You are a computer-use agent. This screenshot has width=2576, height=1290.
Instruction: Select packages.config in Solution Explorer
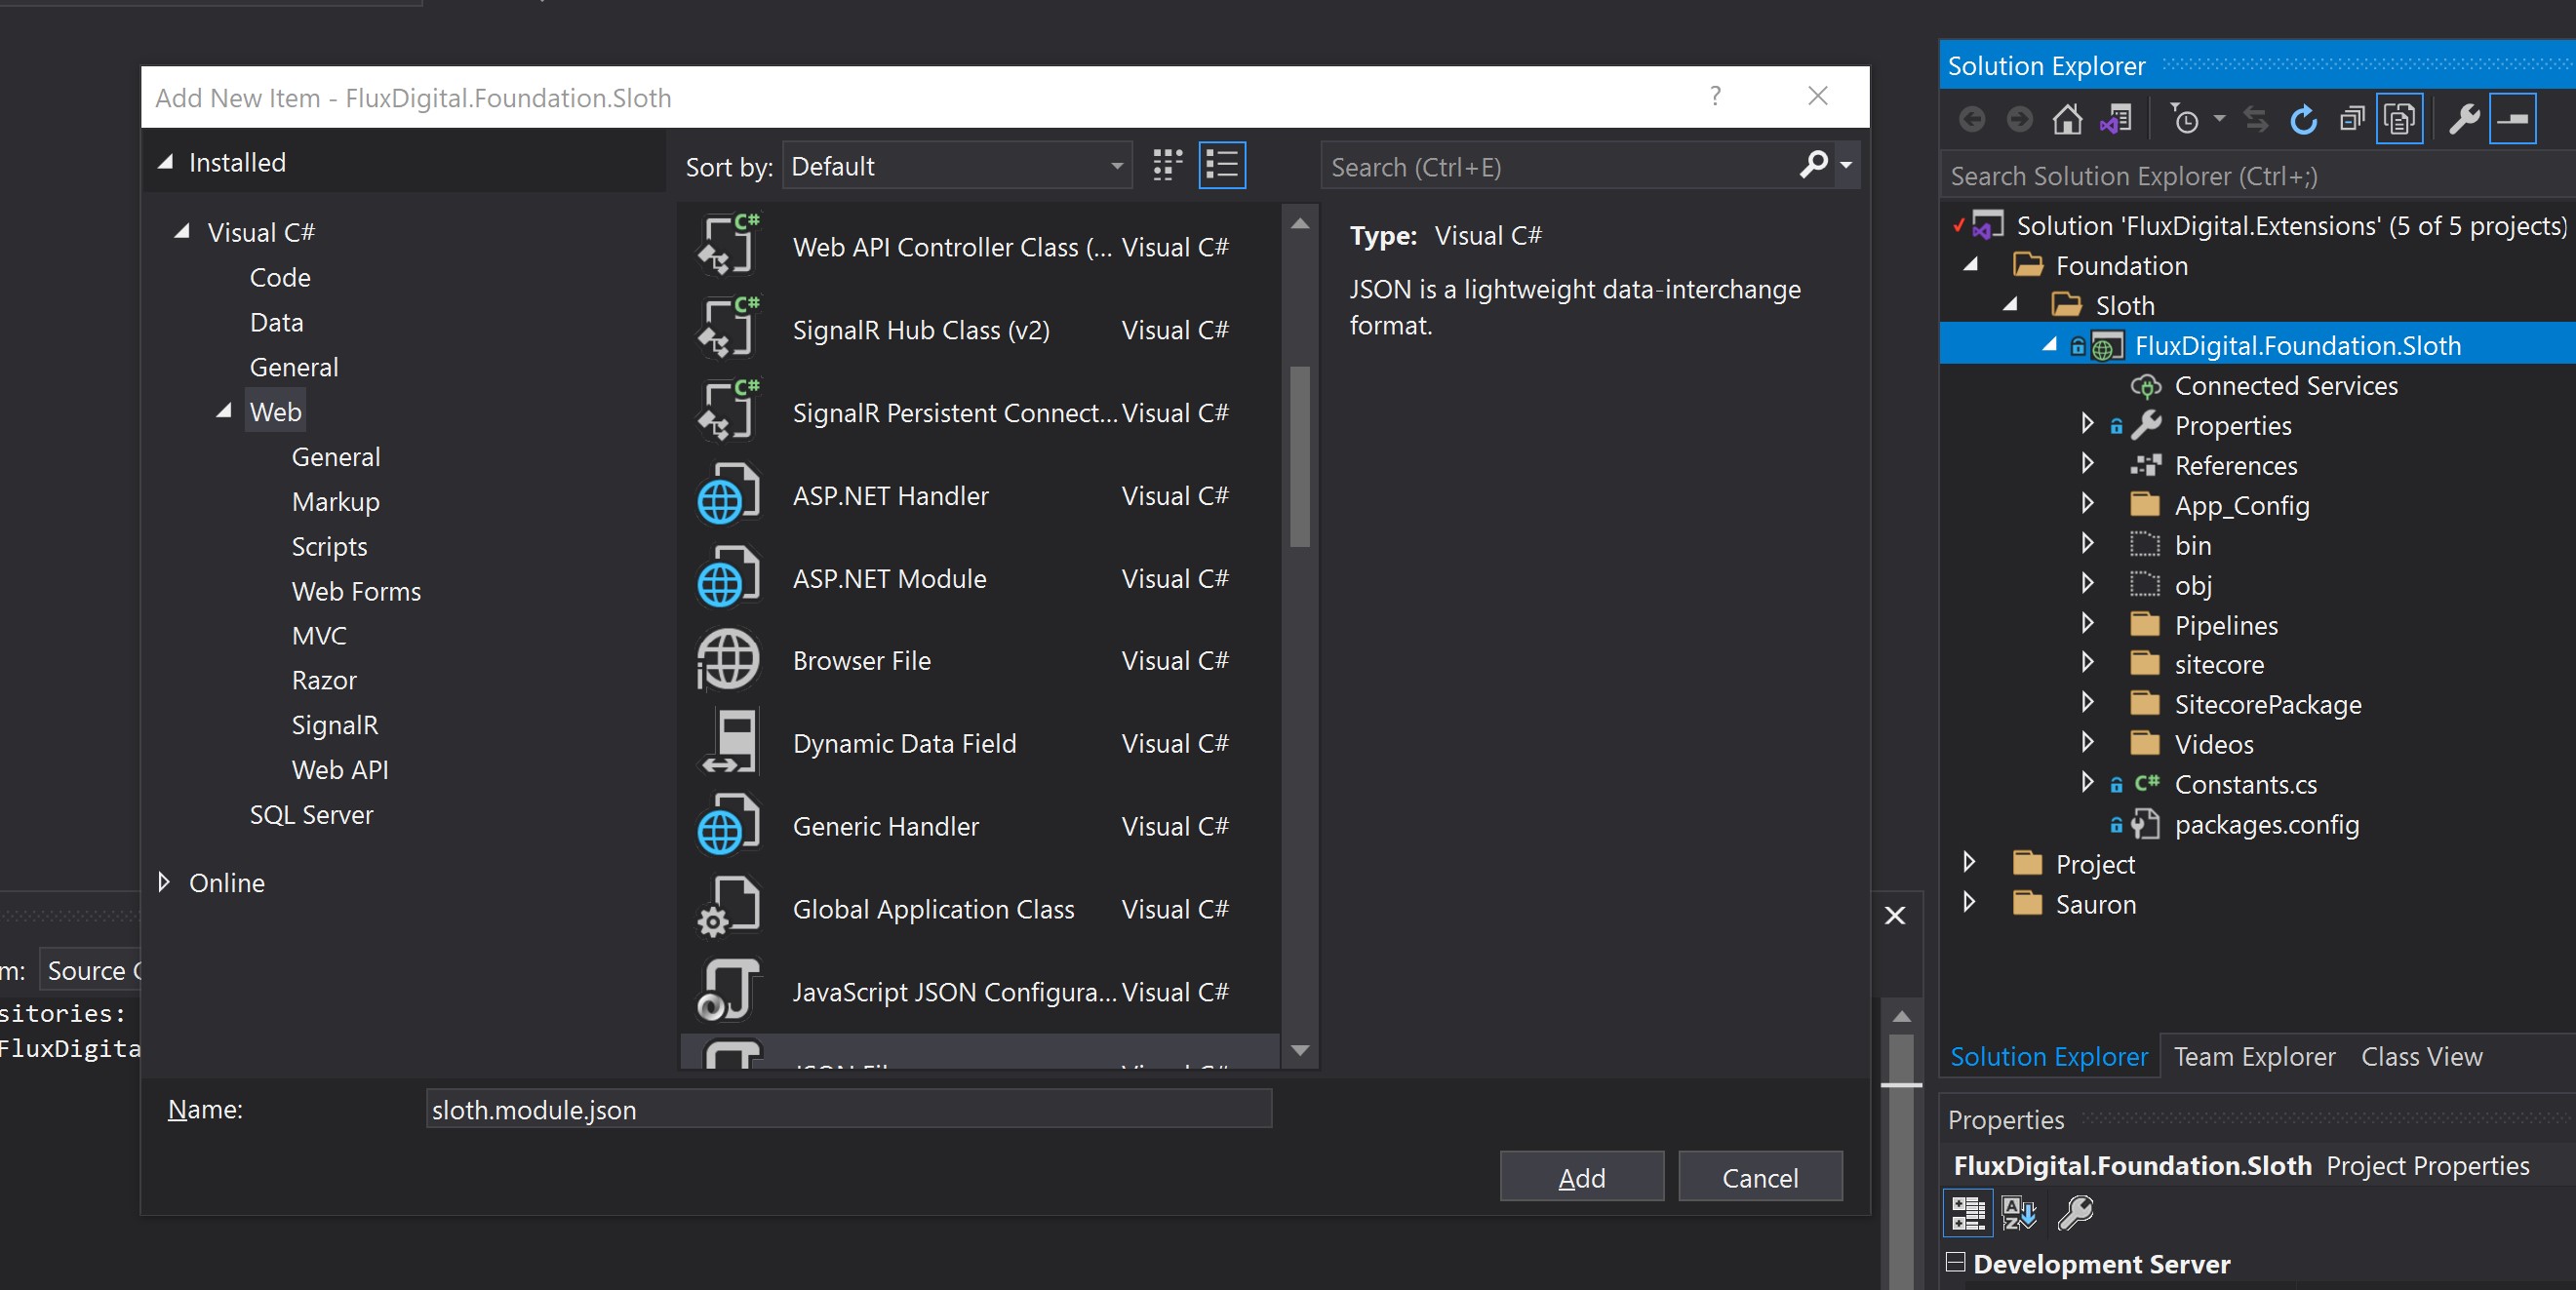point(2266,824)
